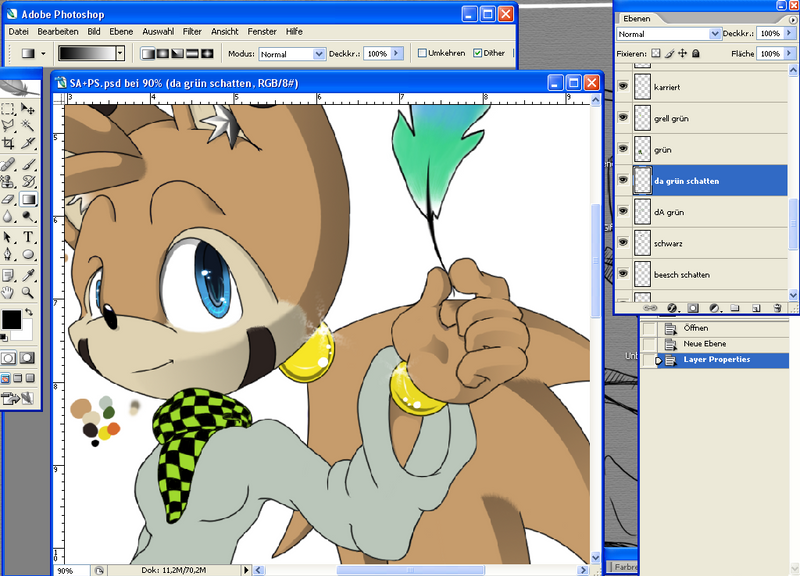Hide the 'grell grün' layer
Screen dimensions: 800x576
pyautogui.click(x=623, y=117)
